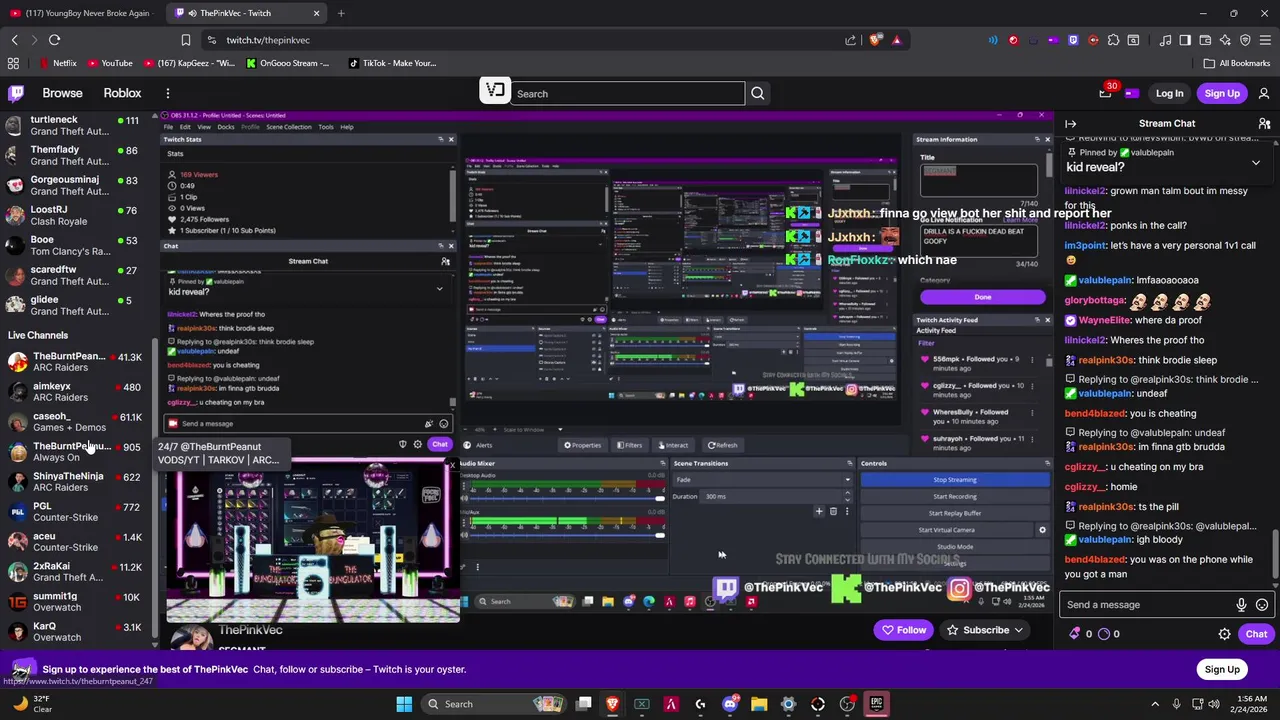Toggle the browser sidebar panel
Screen dimensions: 1280x720
click(x=1185, y=40)
